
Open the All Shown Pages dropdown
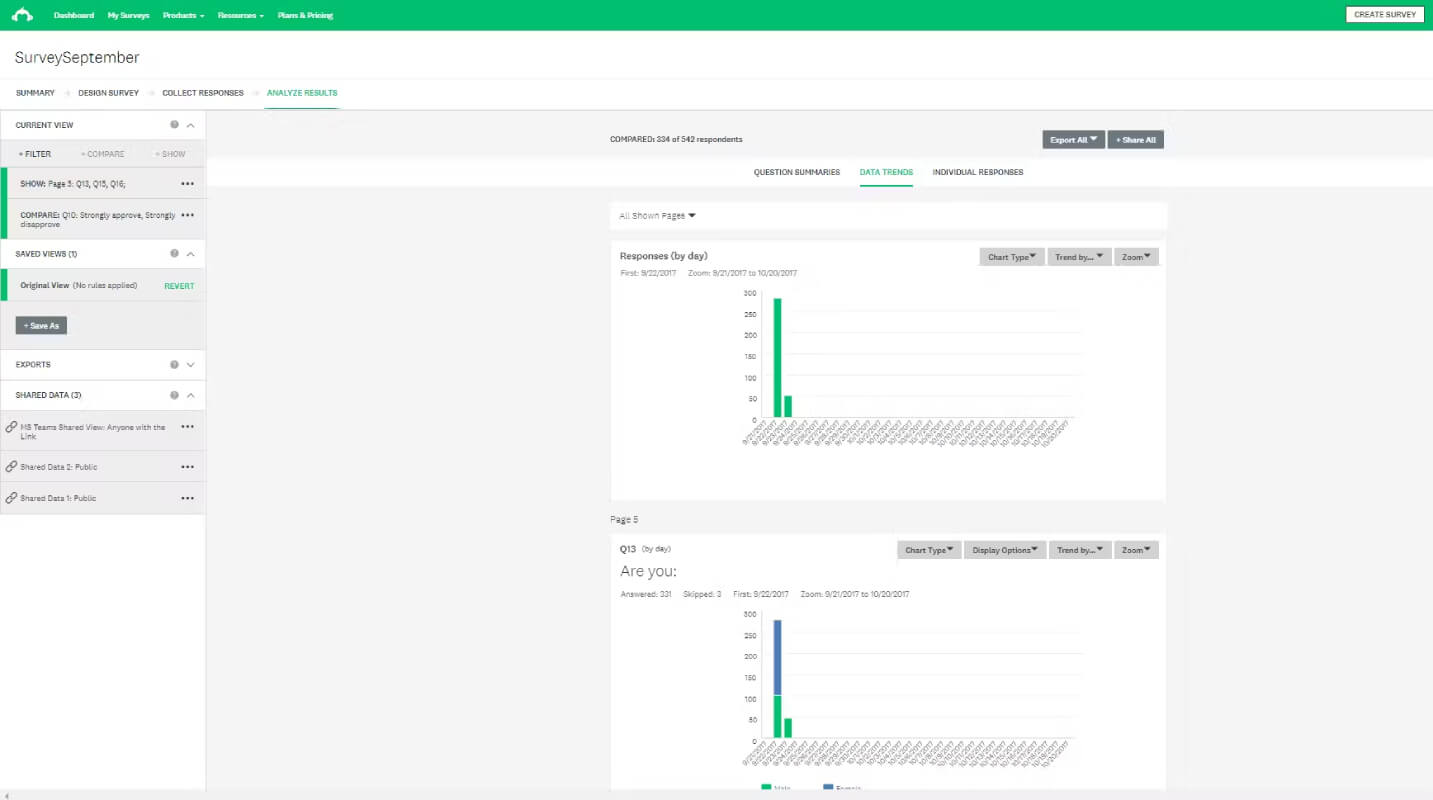click(x=657, y=216)
